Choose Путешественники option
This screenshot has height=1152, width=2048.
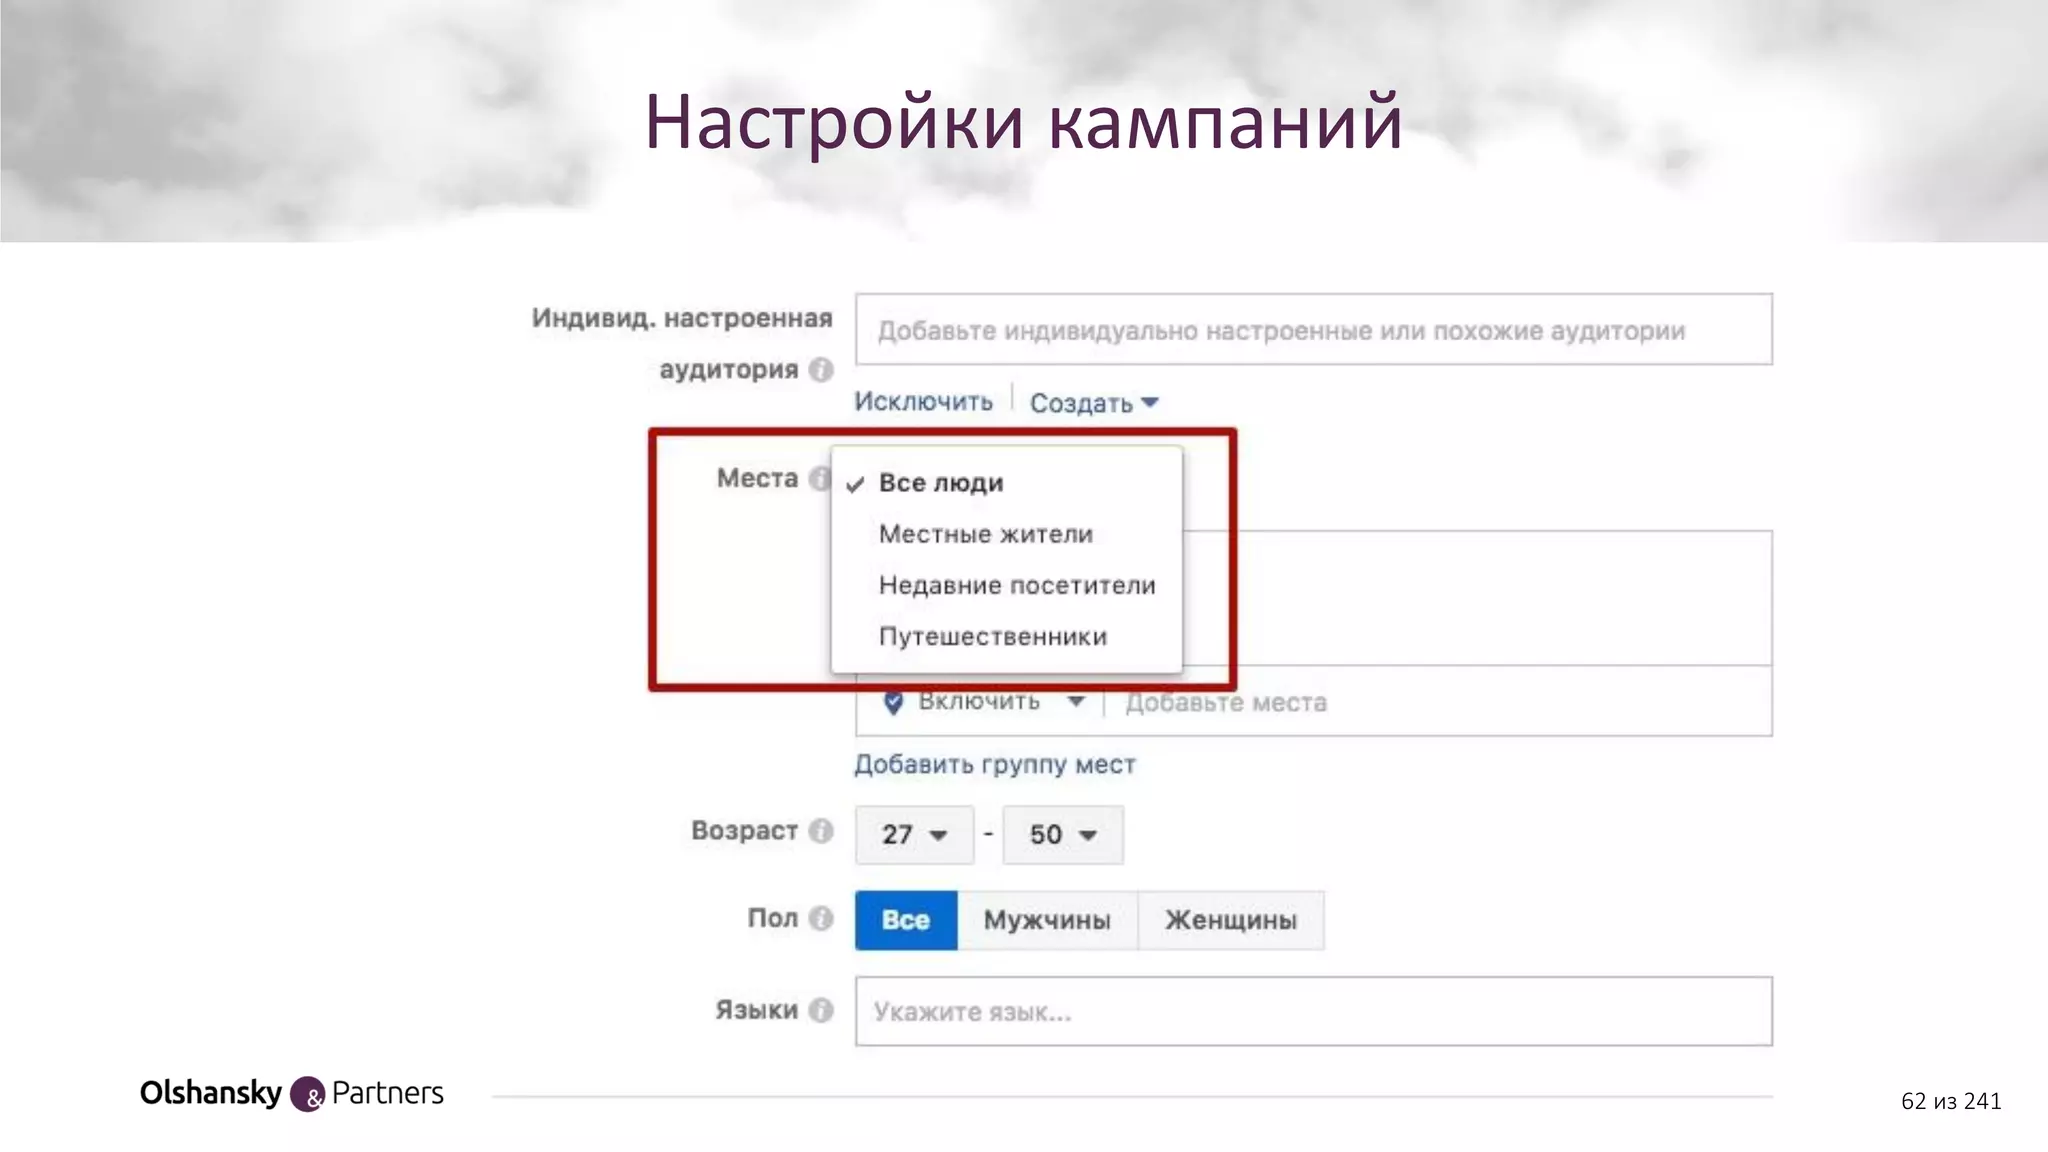[x=1006, y=637]
